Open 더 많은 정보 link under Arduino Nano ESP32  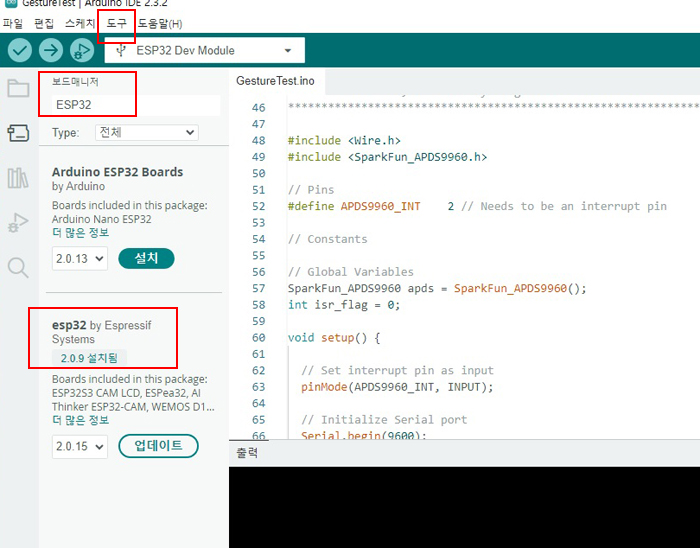(80, 232)
